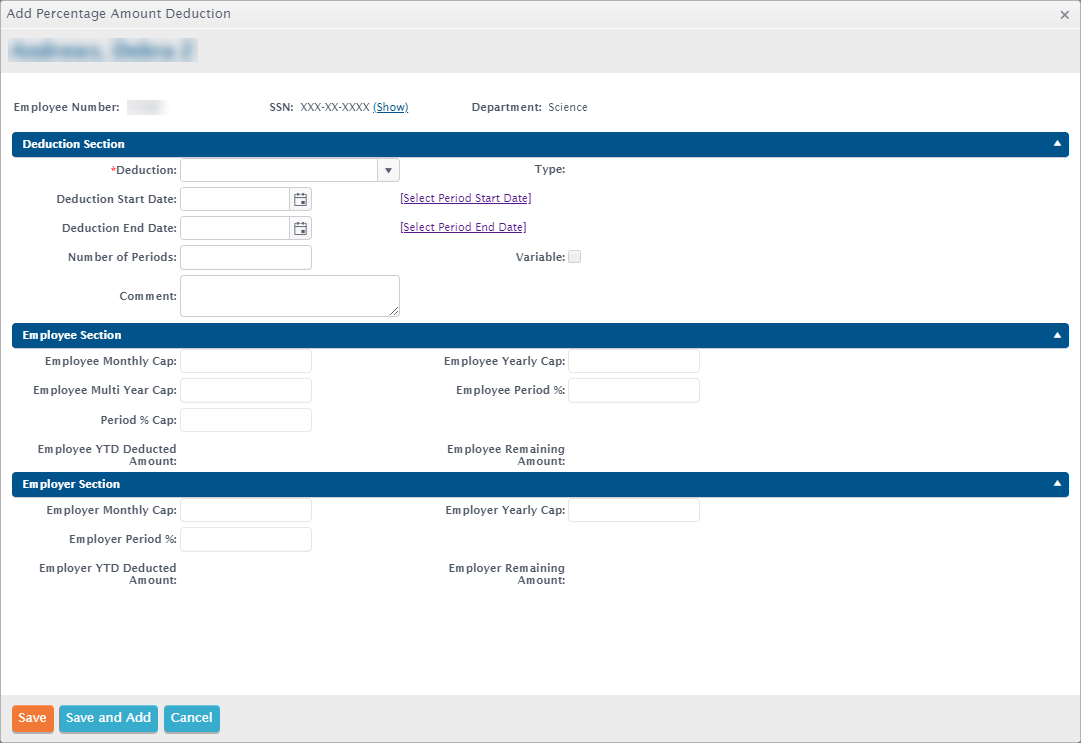Select the Employee Monthly Cap field
Screen dimensions: 1081x743
[x=246, y=361]
